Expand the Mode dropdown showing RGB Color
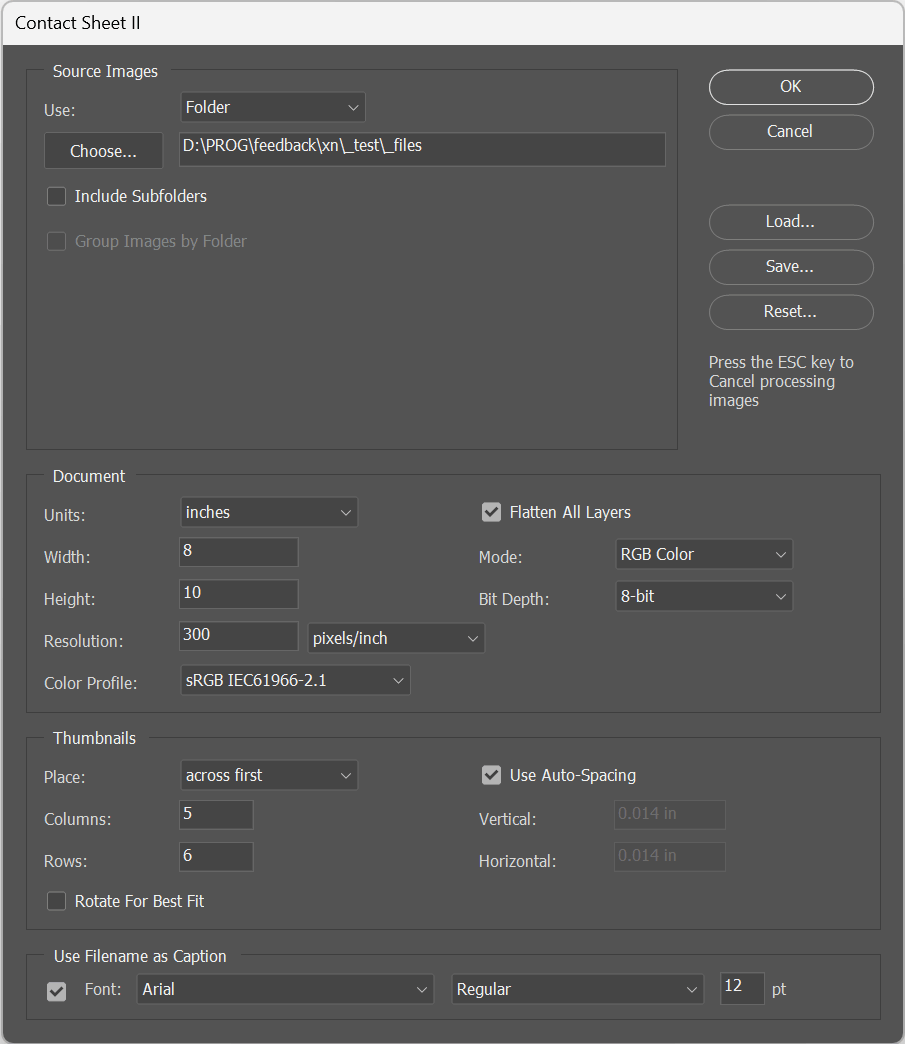The image size is (905, 1044). coord(703,554)
